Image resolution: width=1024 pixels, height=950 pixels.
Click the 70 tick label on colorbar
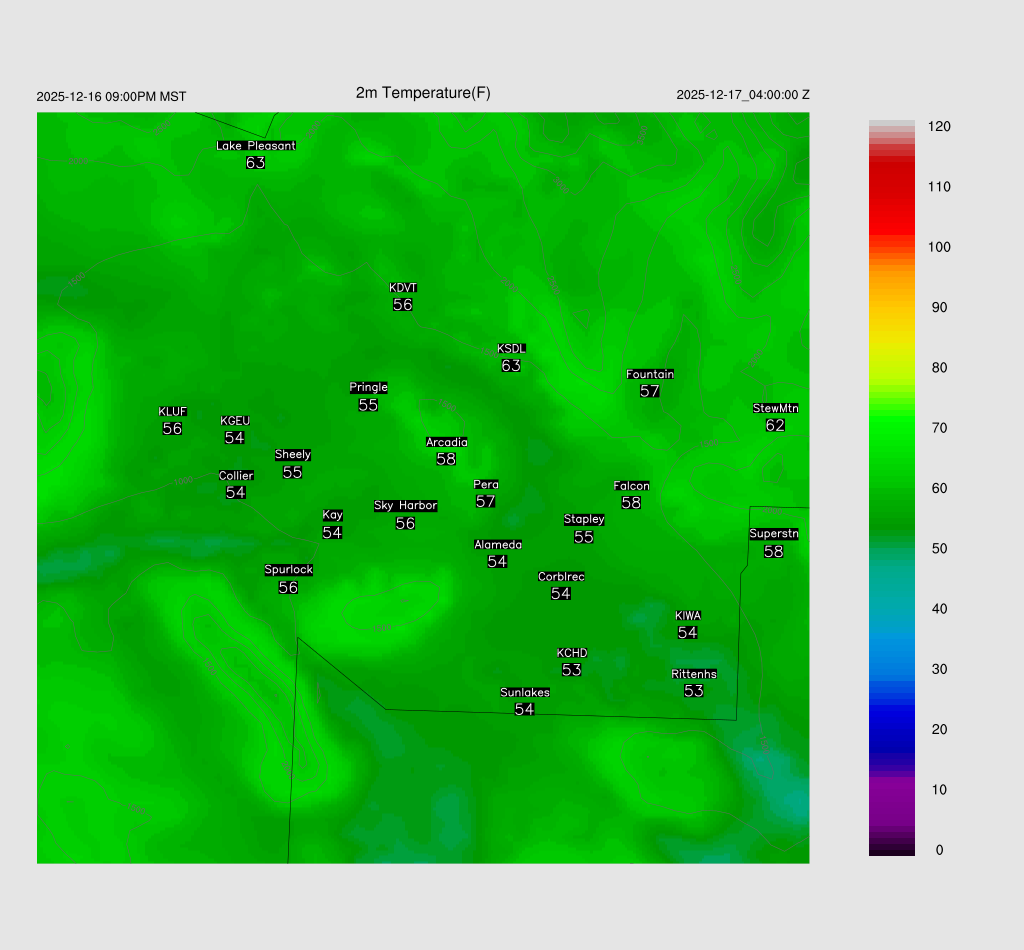[x=939, y=428]
